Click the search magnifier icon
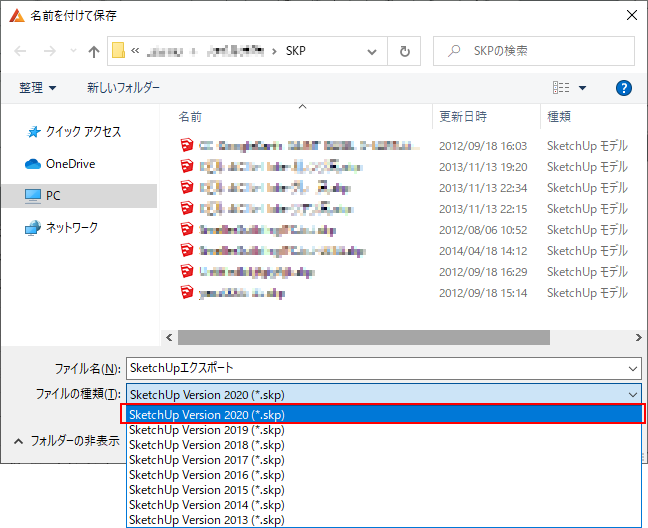 click(x=454, y=51)
